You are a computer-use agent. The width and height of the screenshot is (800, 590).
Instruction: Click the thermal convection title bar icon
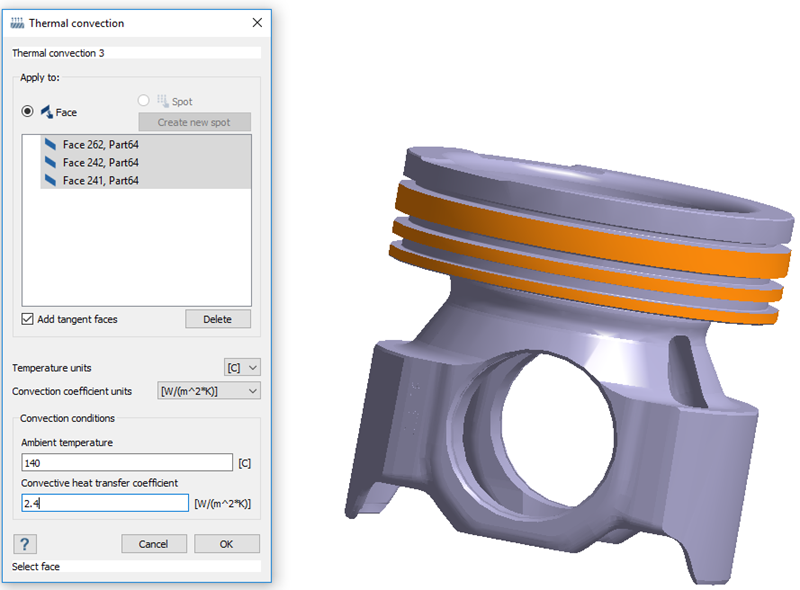(17, 22)
